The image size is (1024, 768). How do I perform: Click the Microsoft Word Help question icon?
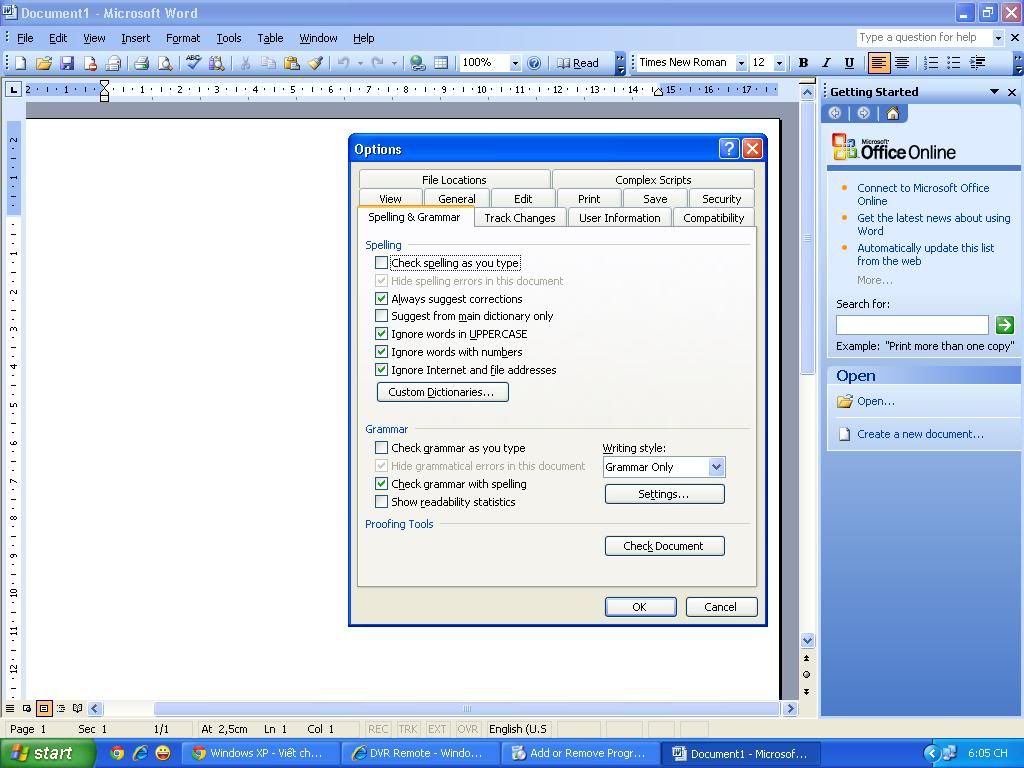click(x=534, y=63)
